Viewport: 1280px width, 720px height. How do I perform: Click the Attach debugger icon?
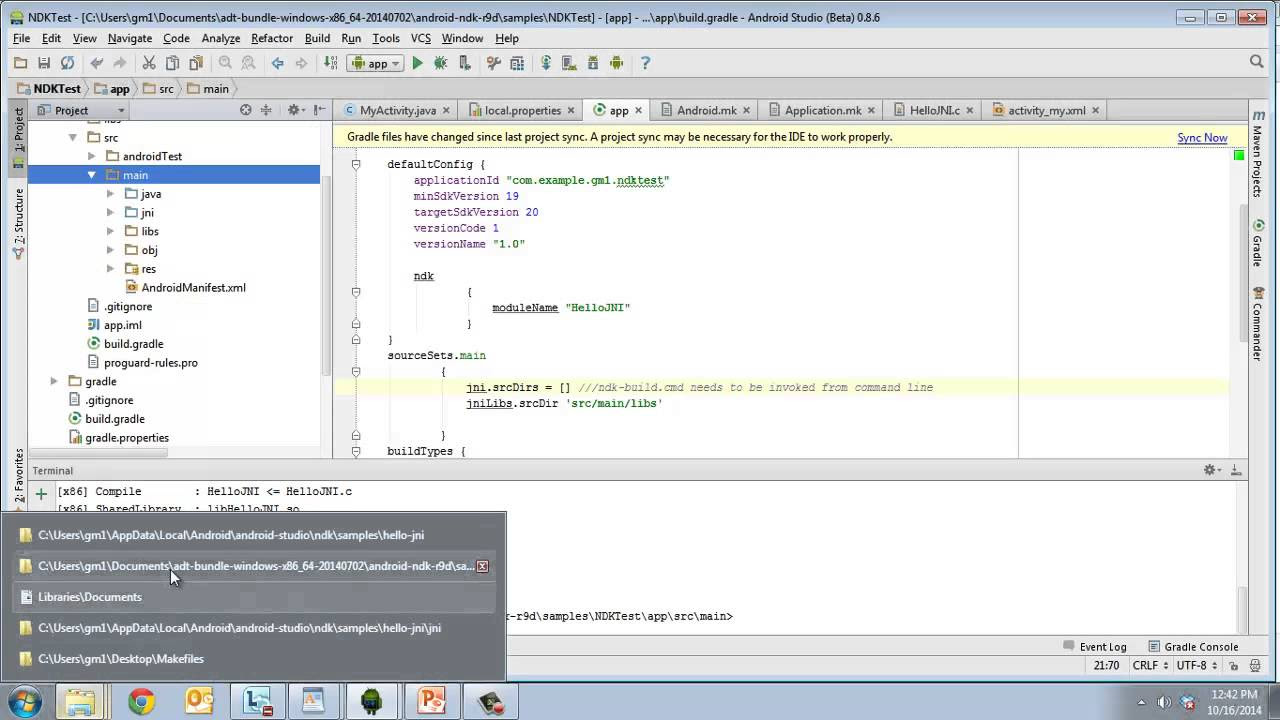[x=464, y=63]
